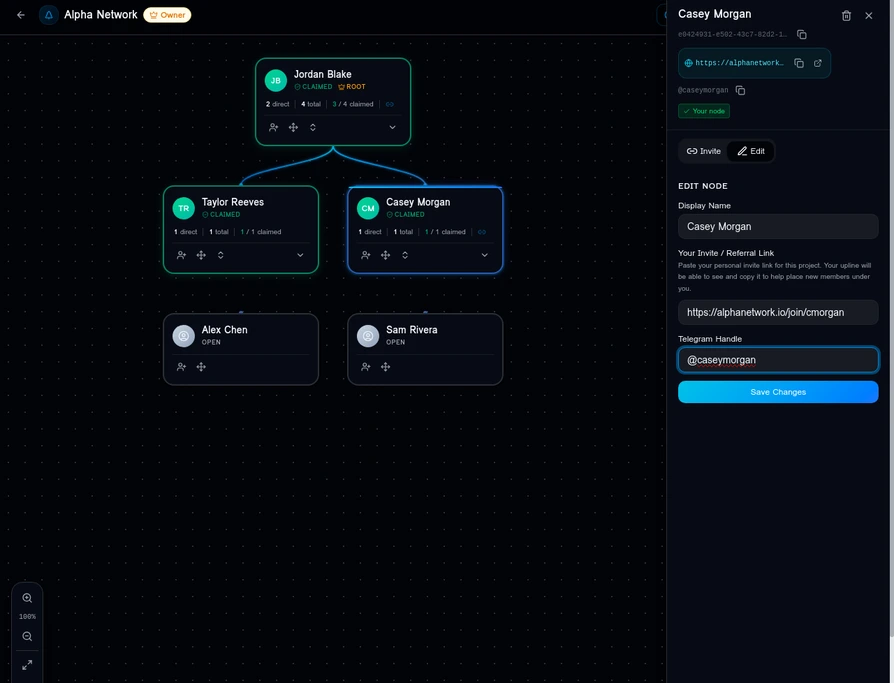Switch to the Invite tab

[x=702, y=150]
